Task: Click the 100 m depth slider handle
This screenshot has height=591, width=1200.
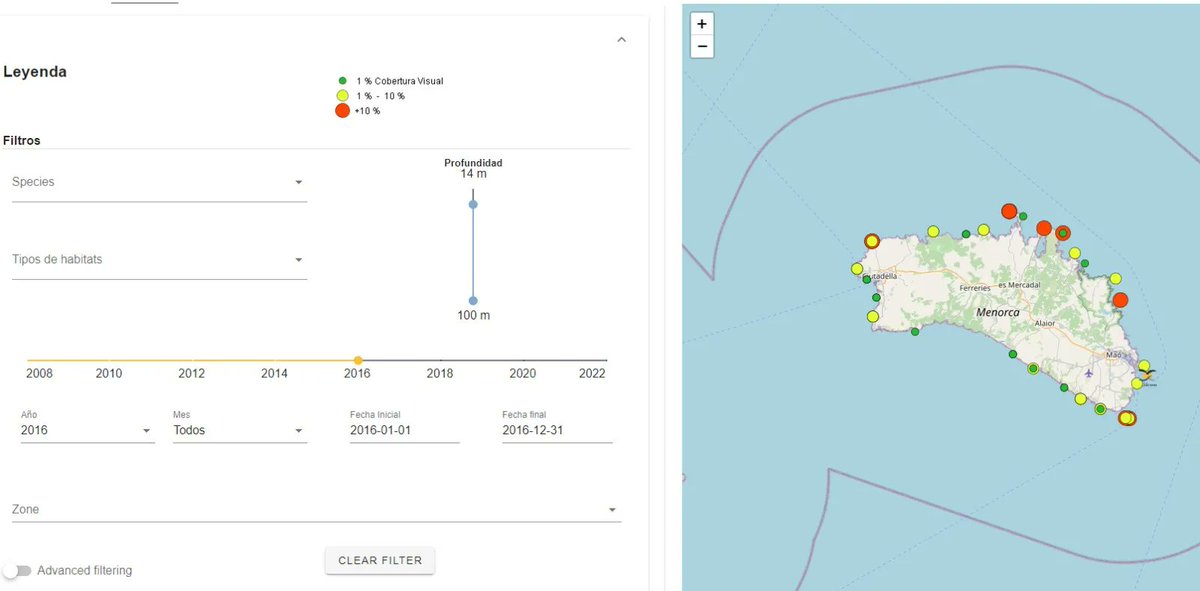Action: [473, 301]
